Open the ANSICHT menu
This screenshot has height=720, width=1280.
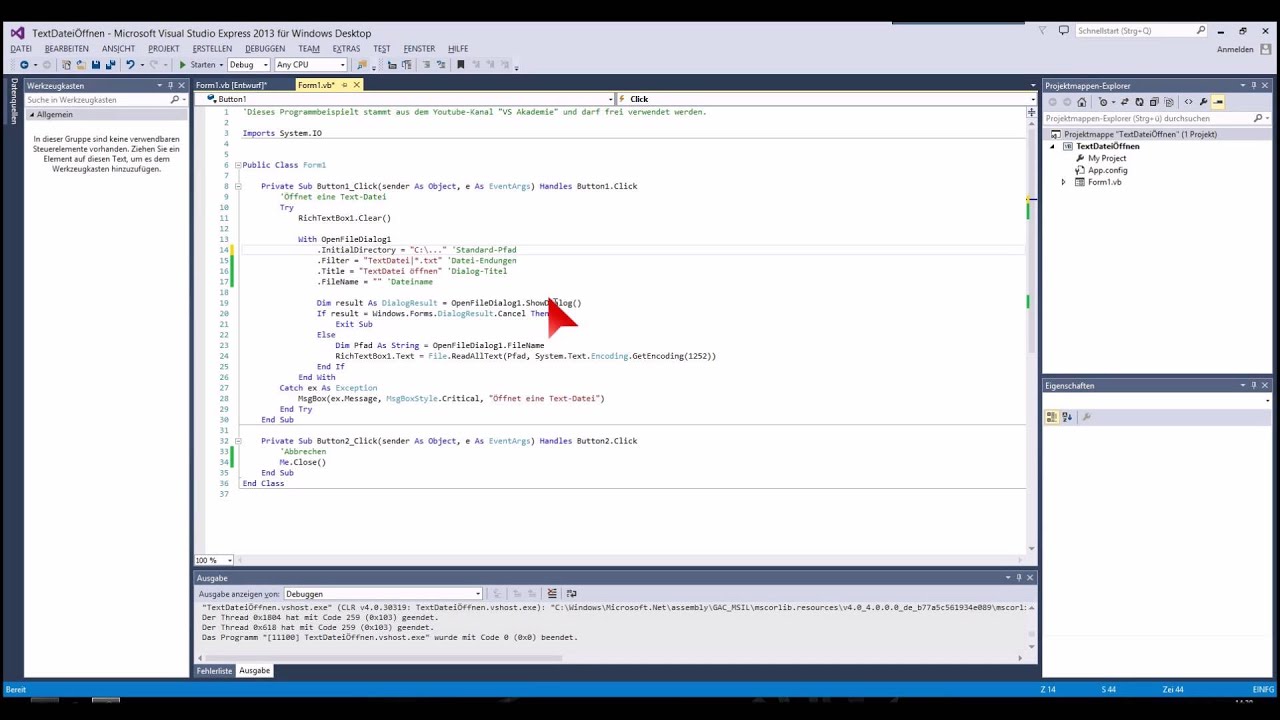coord(118,48)
